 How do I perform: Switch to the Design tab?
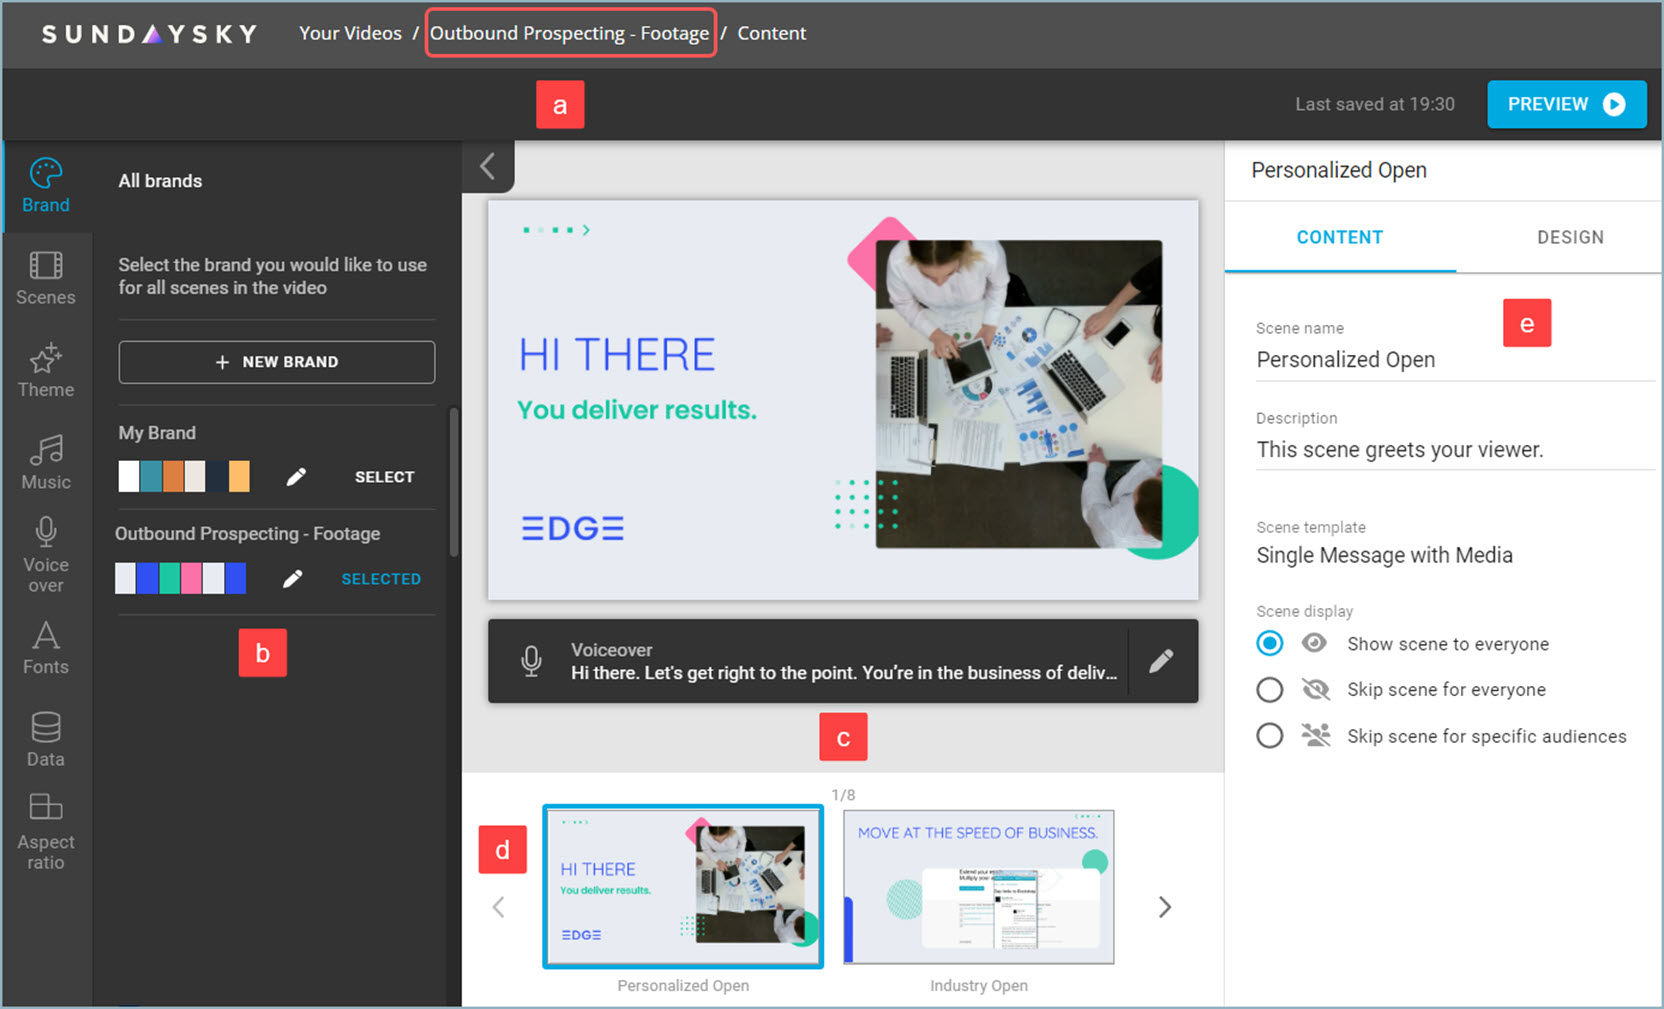click(1569, 237)
